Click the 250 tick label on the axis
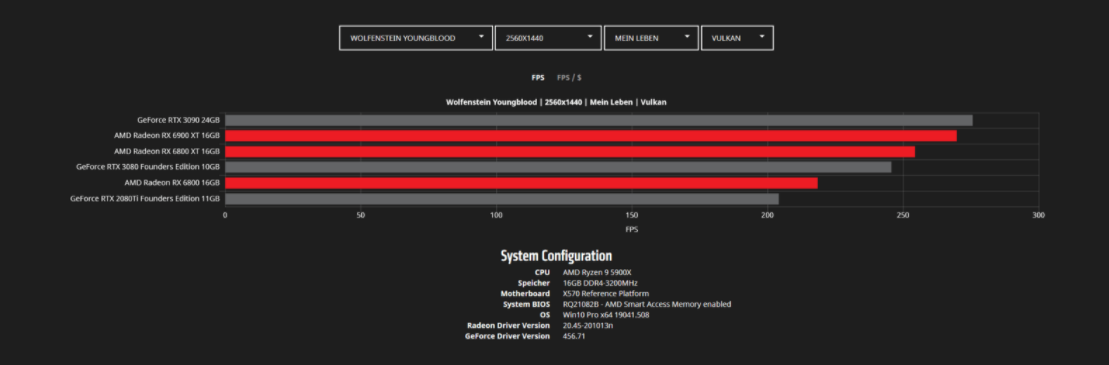1109x365 pixels. [x=902, y=214]
